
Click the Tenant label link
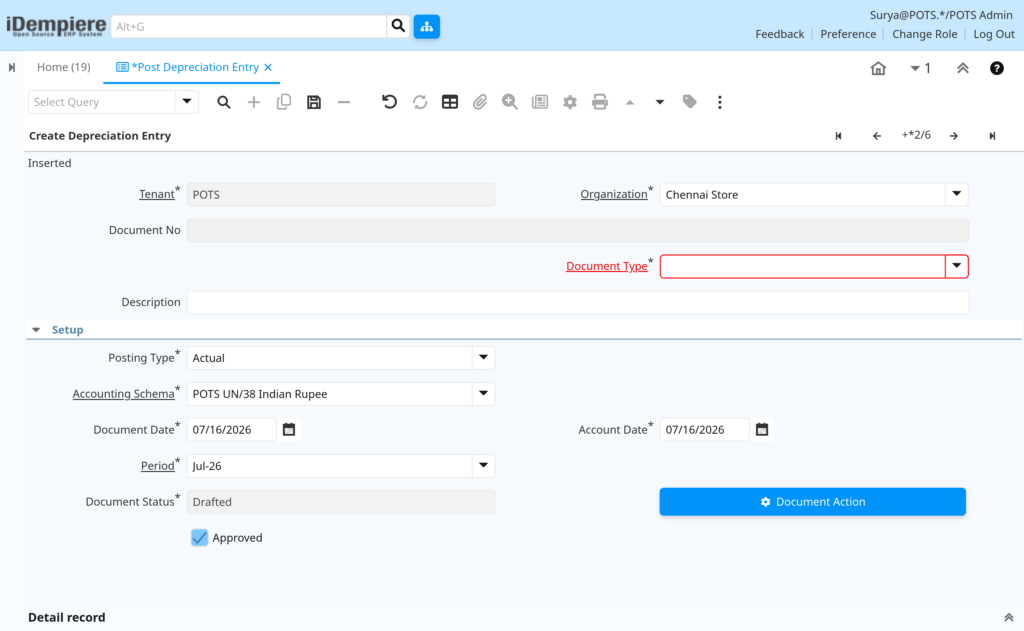[x=157, y=194]
